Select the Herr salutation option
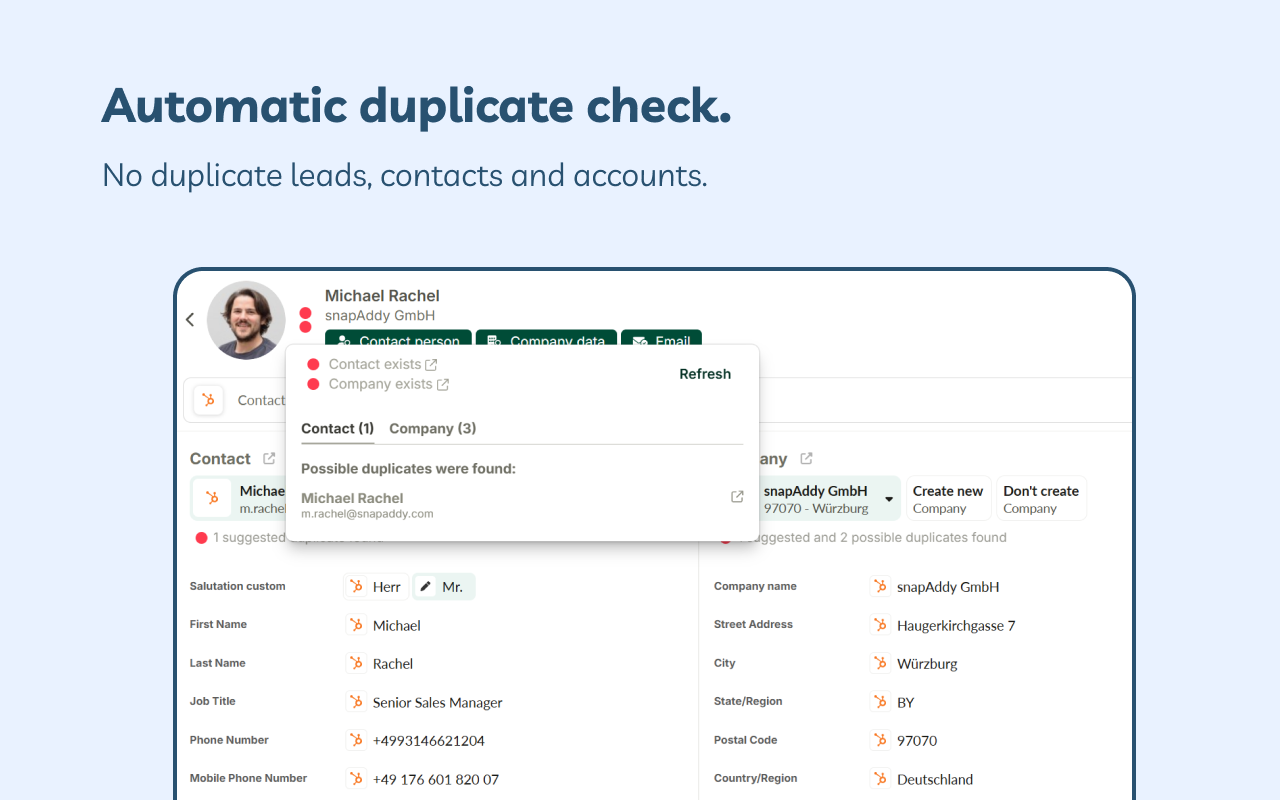Screen dimensions: 1280x800 click(376, 587)
